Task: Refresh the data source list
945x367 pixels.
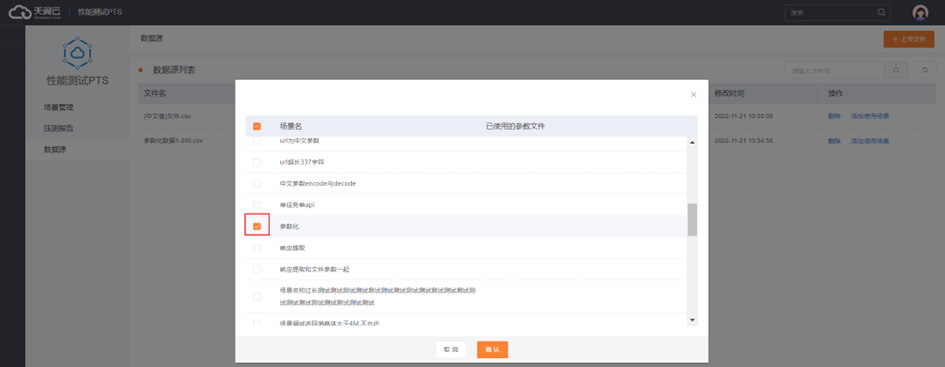Action: [x=925, y=71]
